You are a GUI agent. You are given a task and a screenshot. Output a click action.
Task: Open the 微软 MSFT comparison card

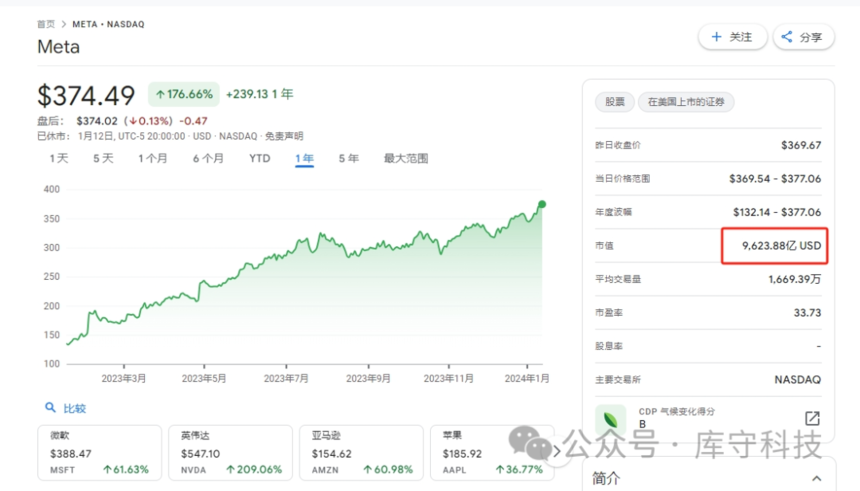pos(99,453)
